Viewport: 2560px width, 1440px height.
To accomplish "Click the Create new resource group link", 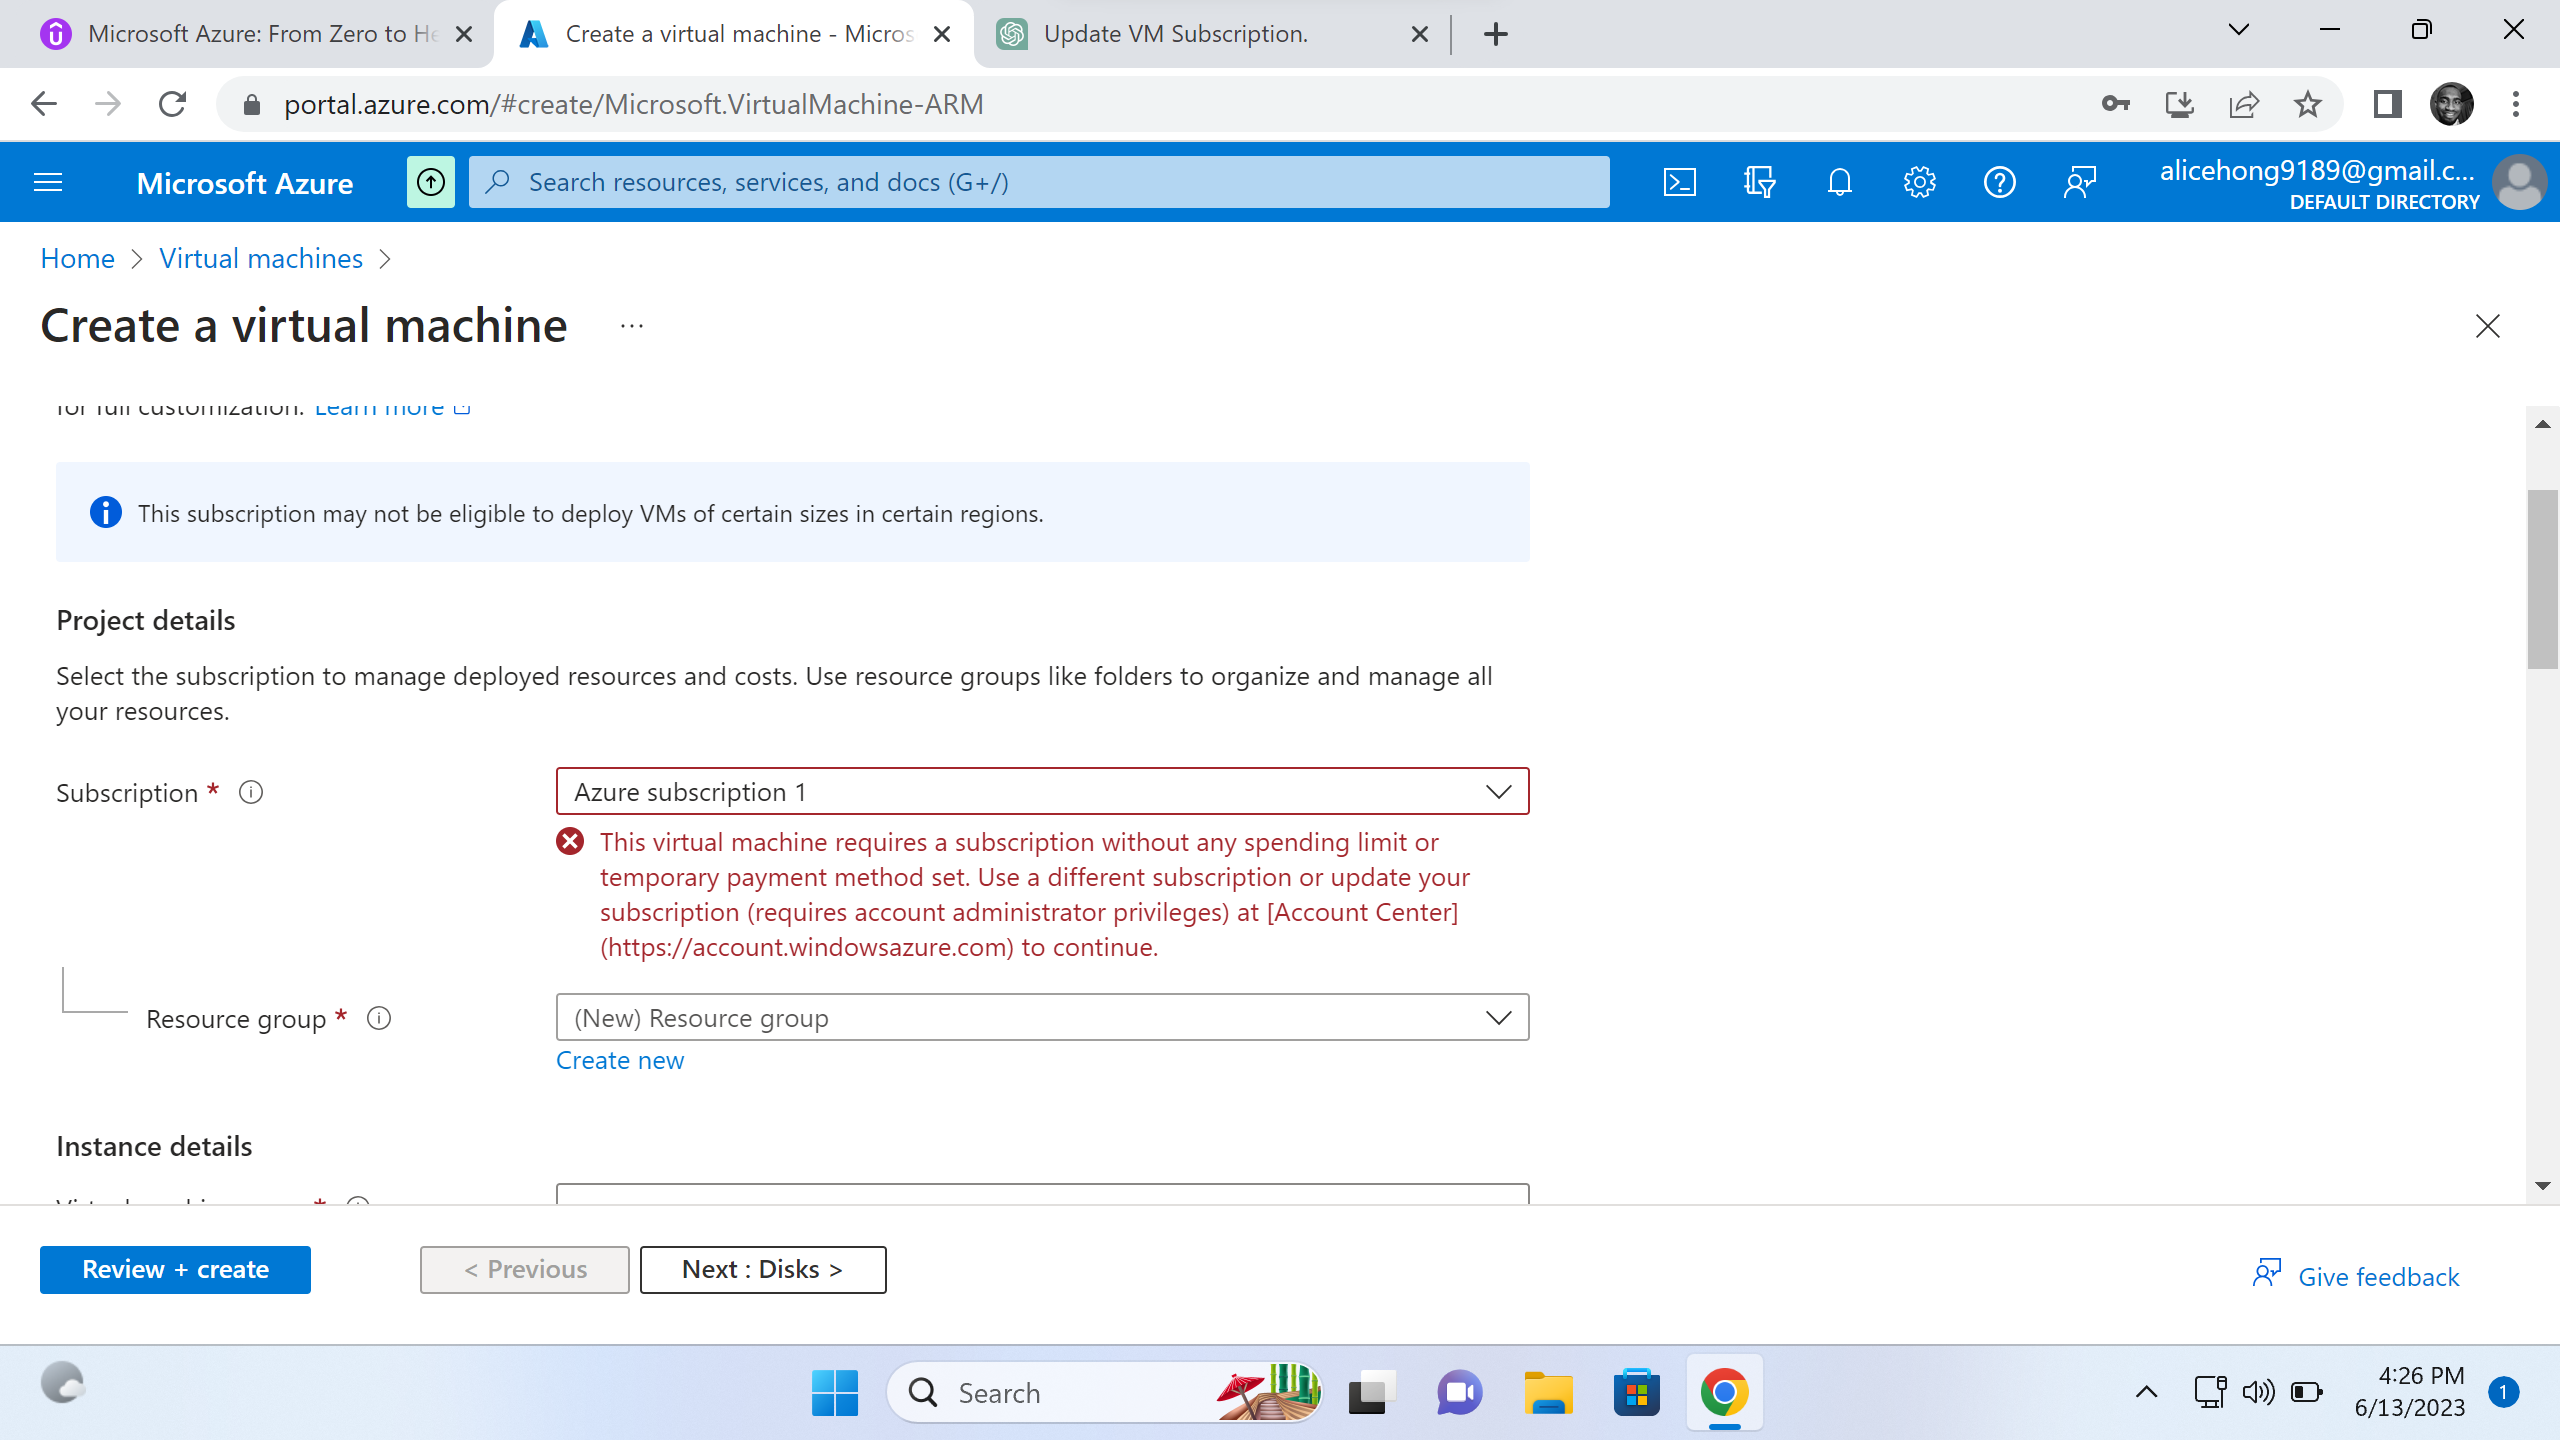I will click(620, 1060).
